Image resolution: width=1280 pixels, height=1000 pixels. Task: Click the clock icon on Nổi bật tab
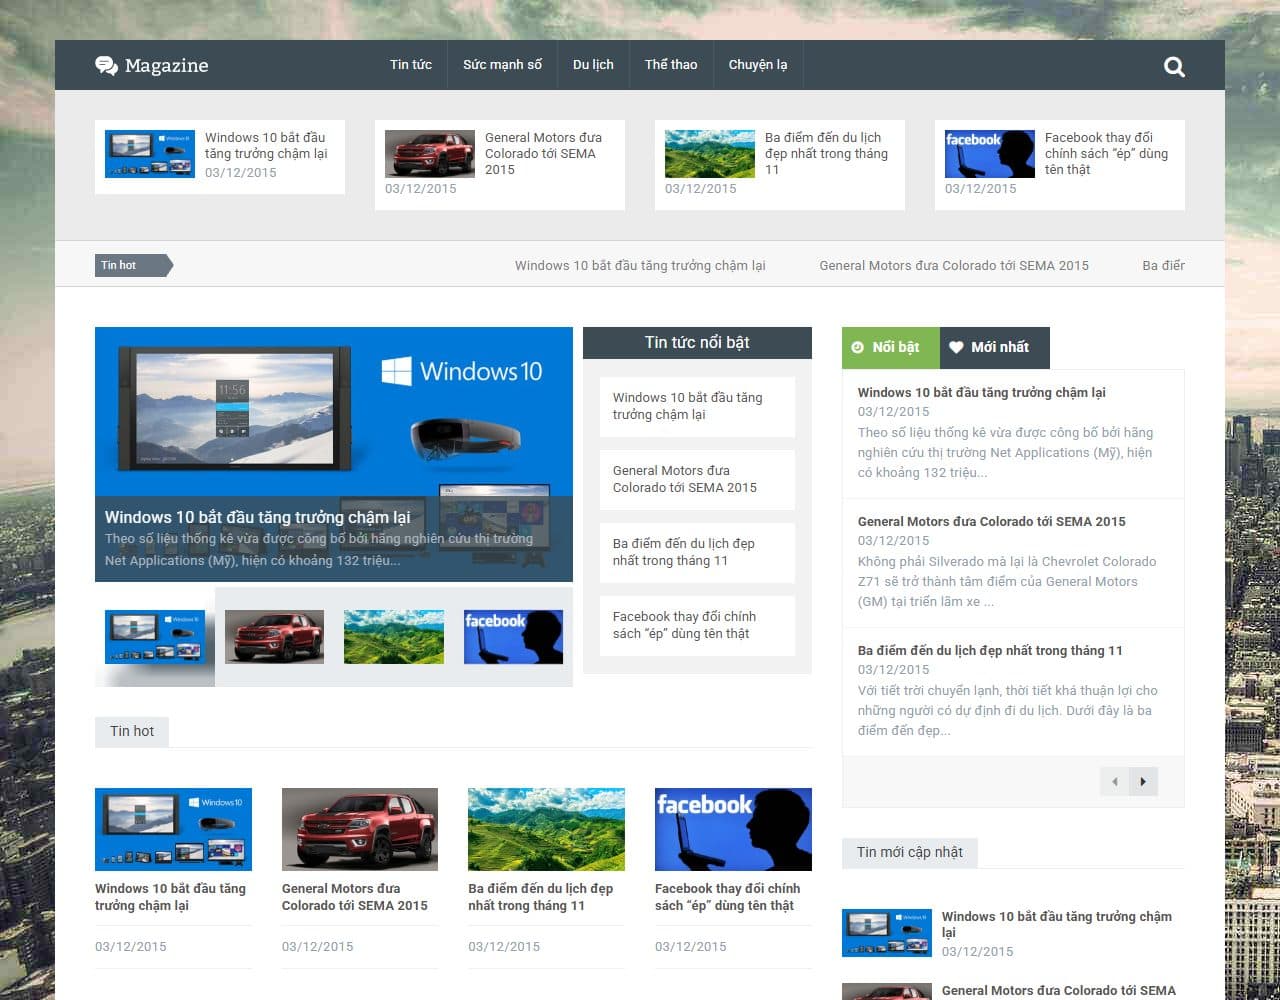click(857, 347)
